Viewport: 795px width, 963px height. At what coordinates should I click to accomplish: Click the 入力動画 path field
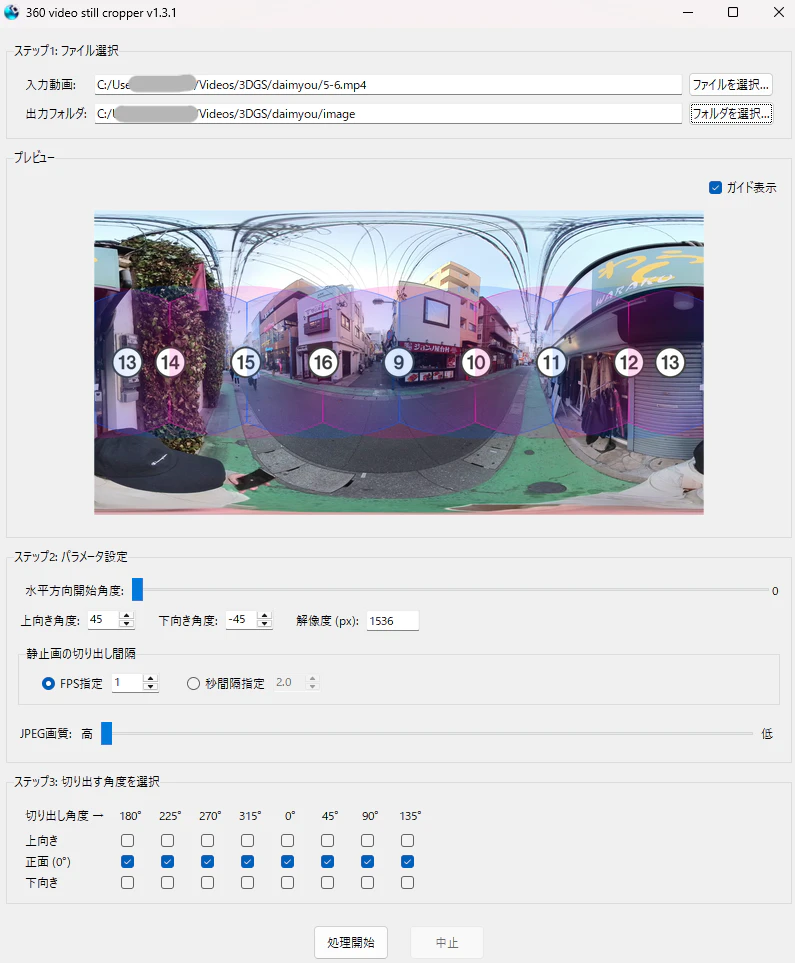(388, 85)
